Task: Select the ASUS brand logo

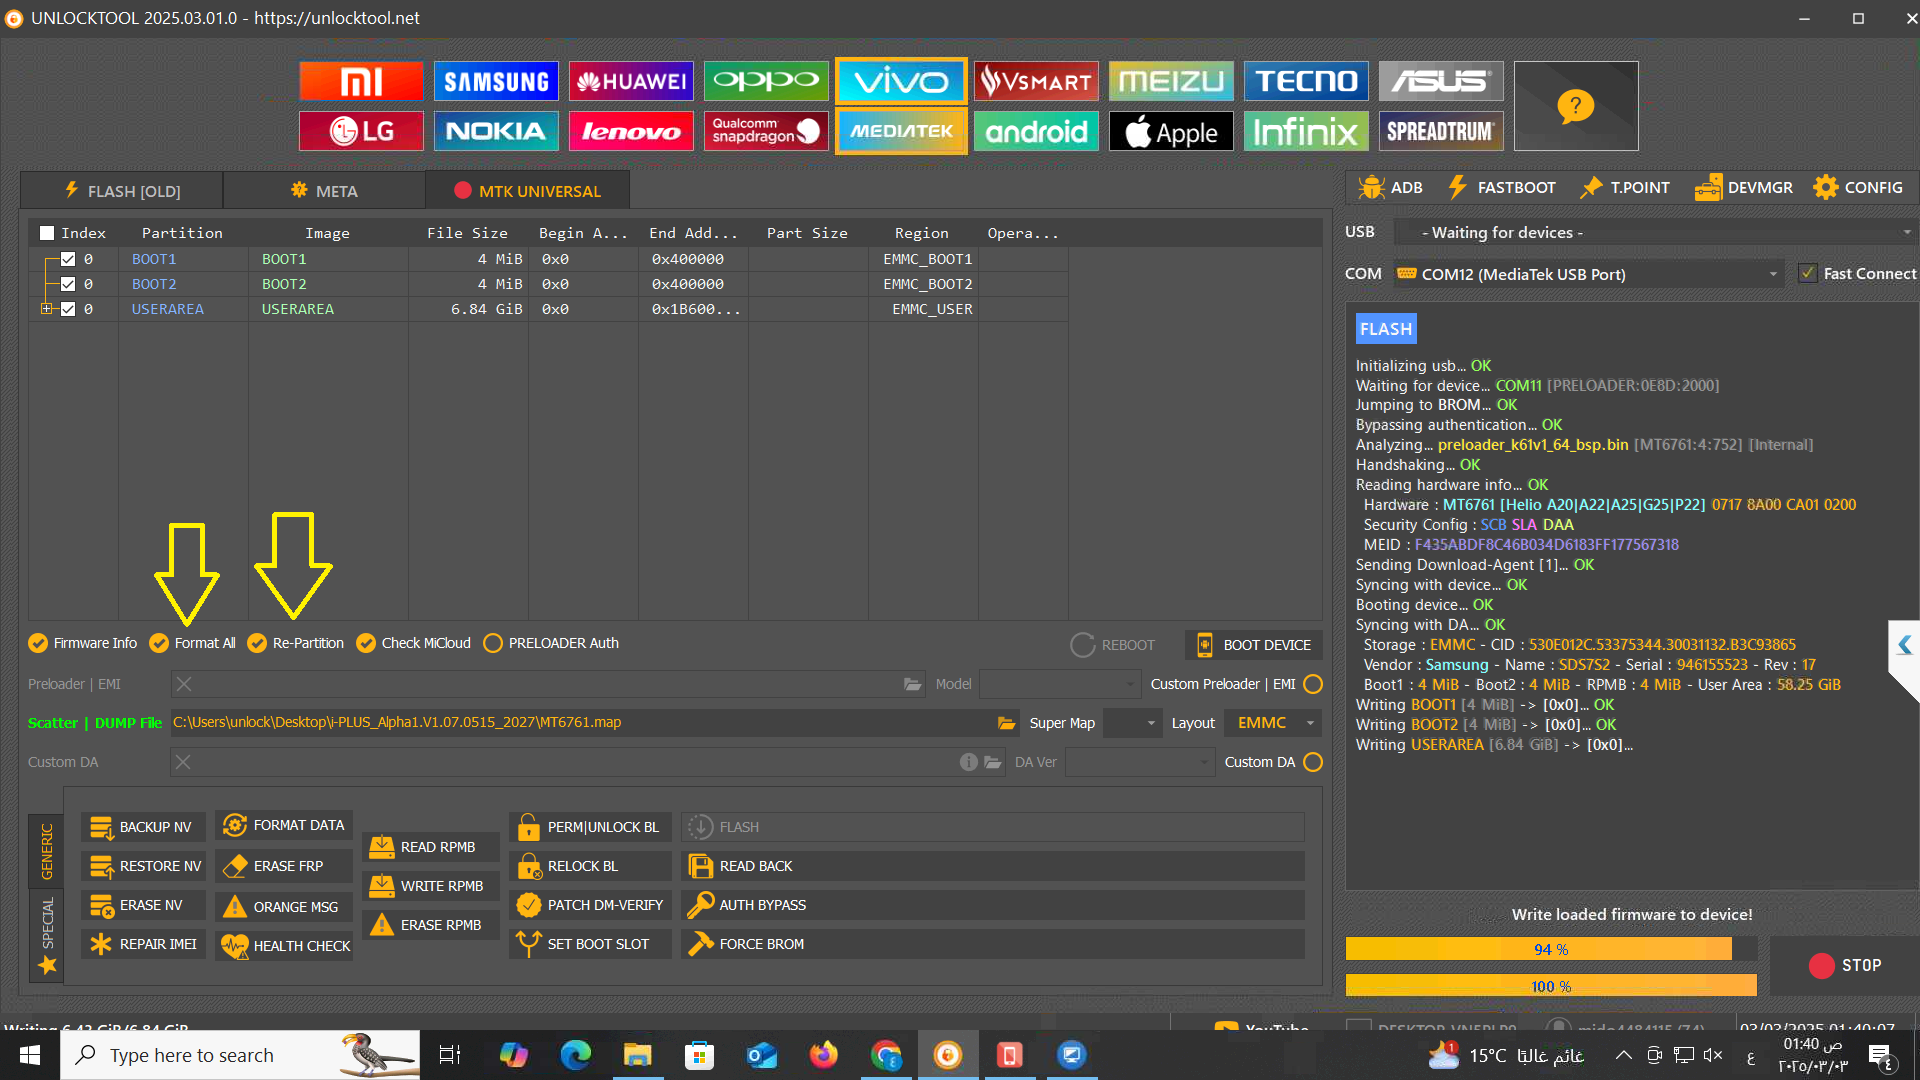Action: tap(1441, 81)
